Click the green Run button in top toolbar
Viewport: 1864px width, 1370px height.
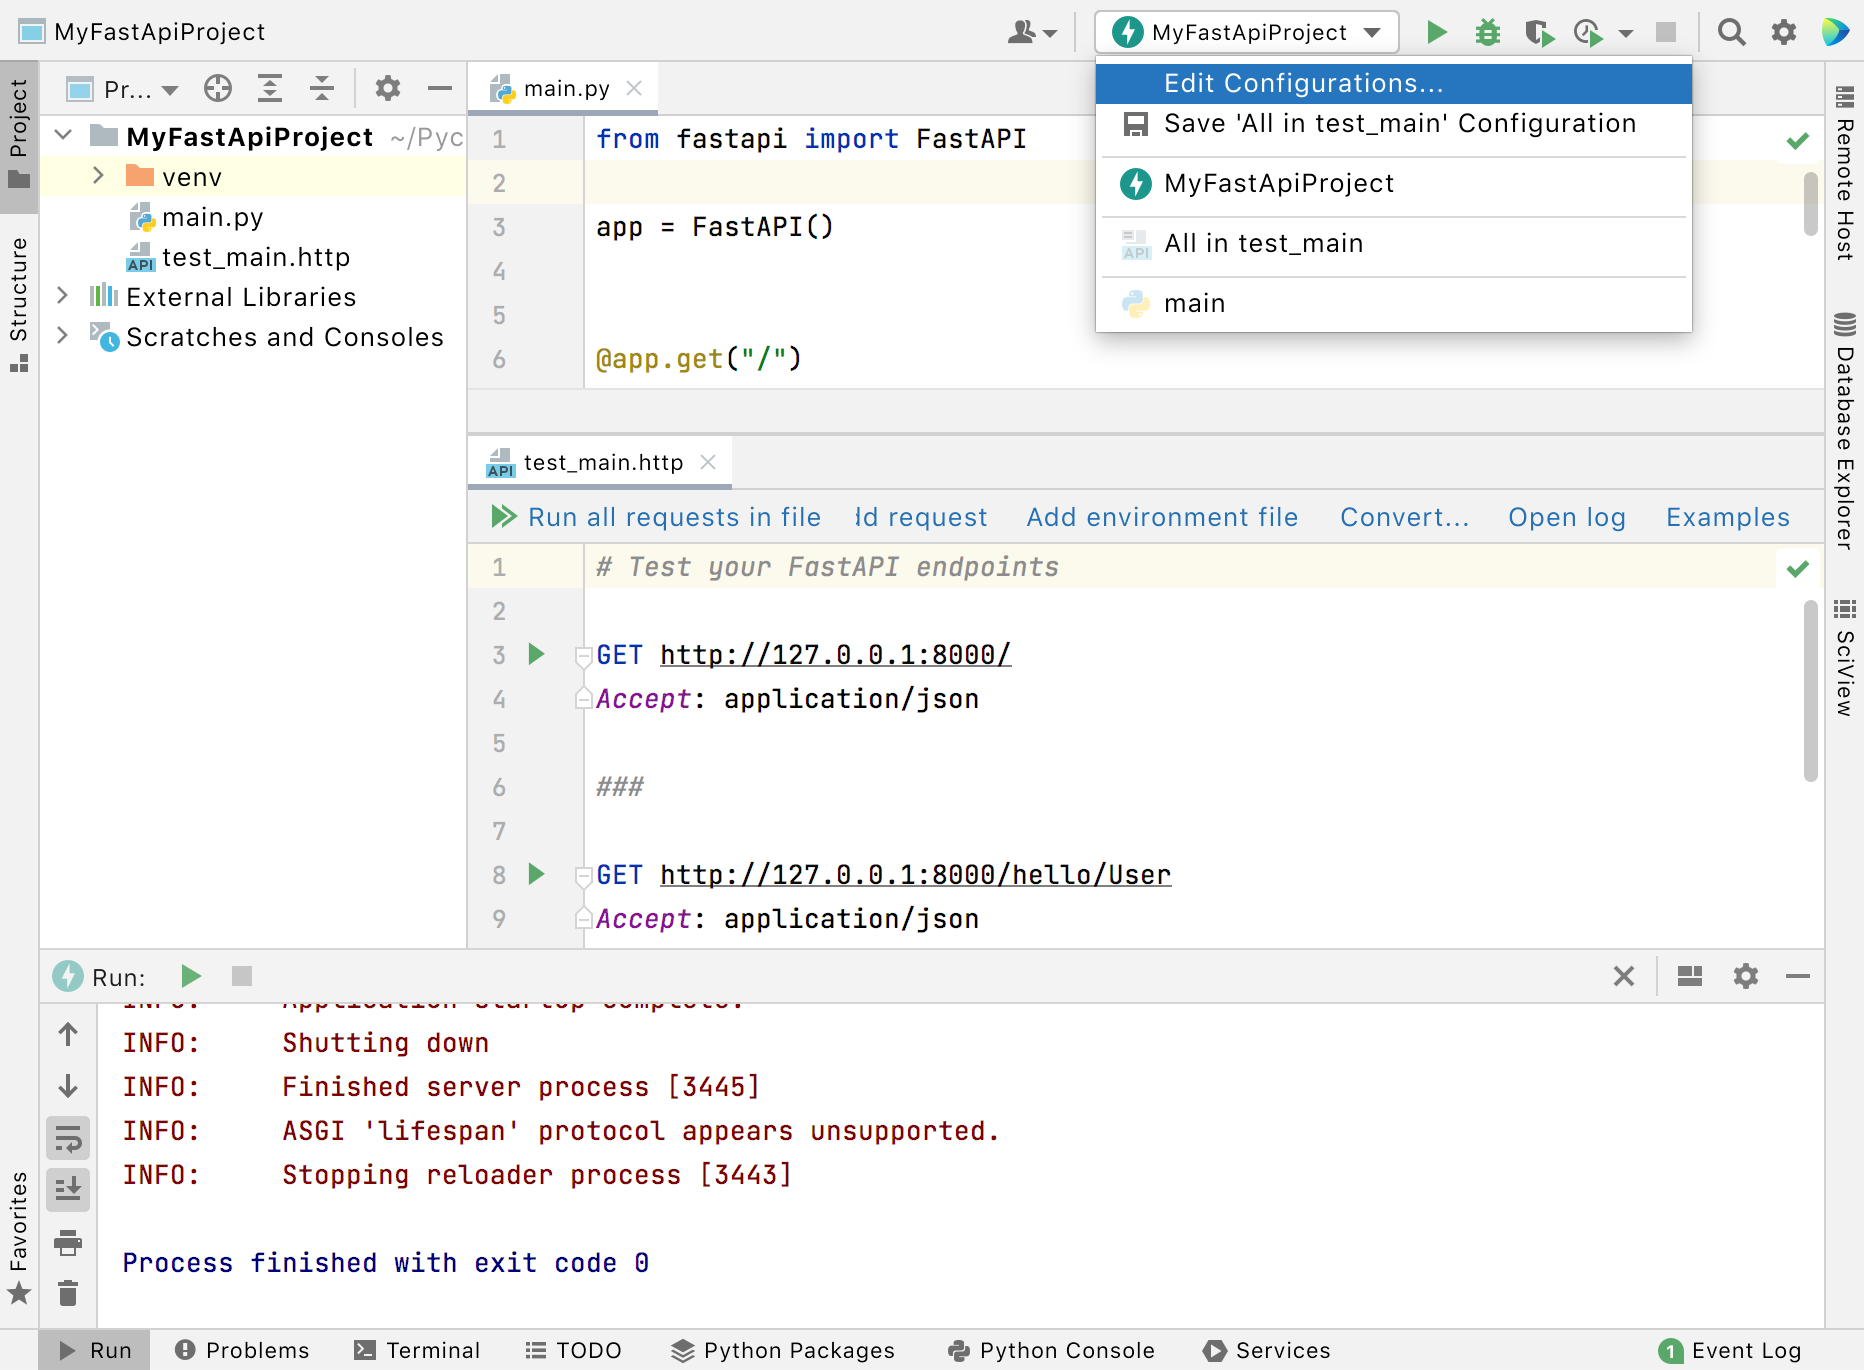tap(1436, 32)
